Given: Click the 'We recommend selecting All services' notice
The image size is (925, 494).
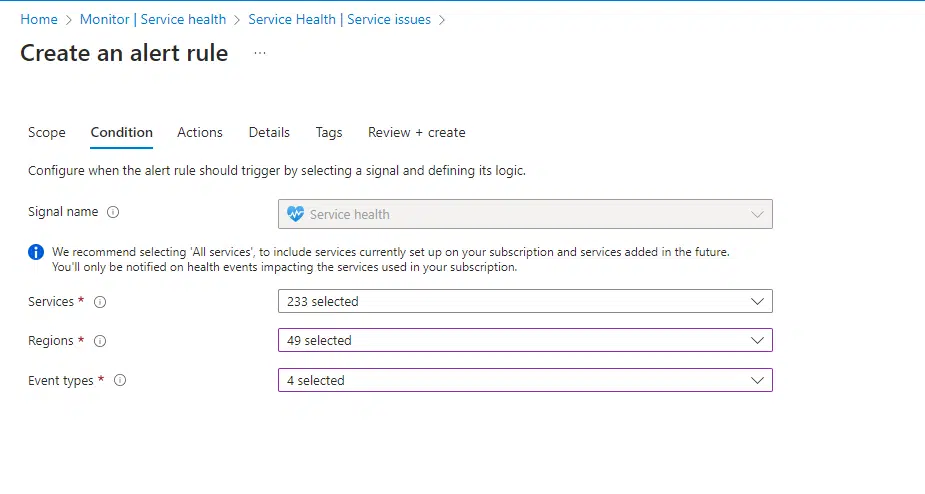Looking at the screenshot, I should click(x=391, y=259).
